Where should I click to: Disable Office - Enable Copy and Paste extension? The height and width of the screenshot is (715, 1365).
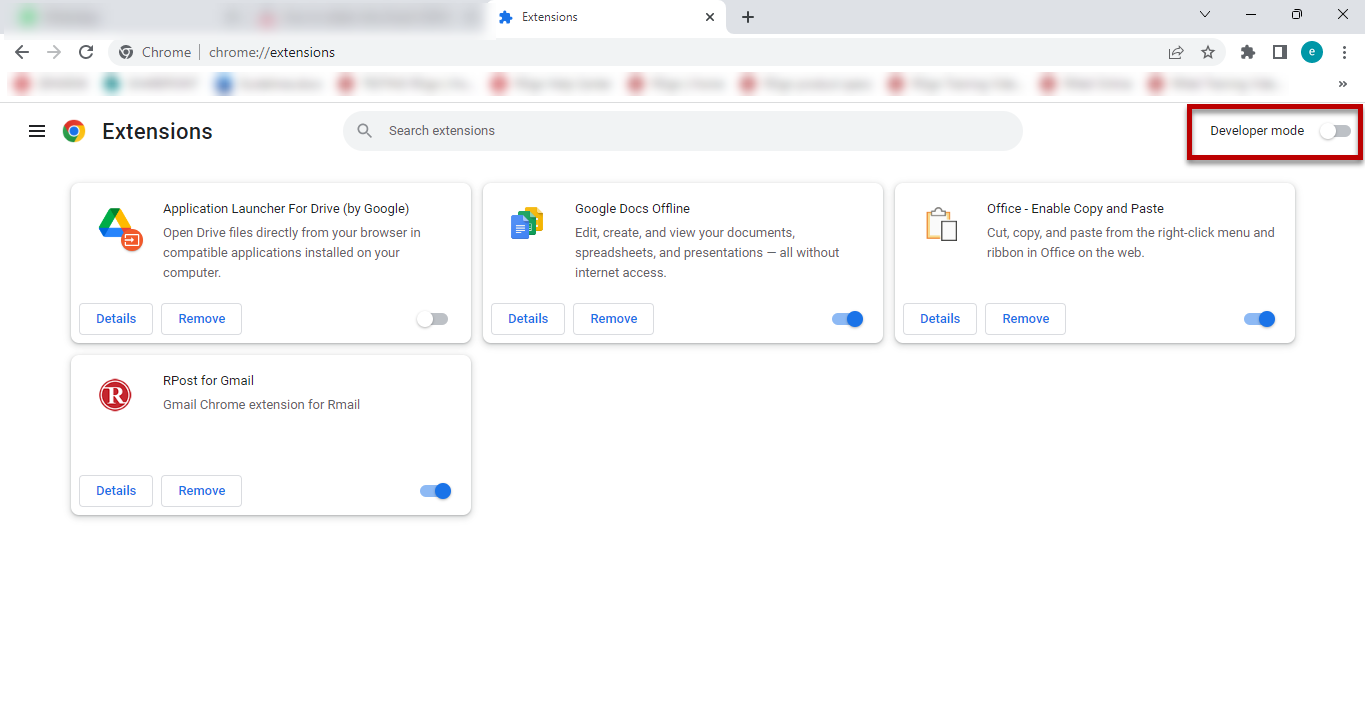pyautogui.click(x=1259, y=319)
